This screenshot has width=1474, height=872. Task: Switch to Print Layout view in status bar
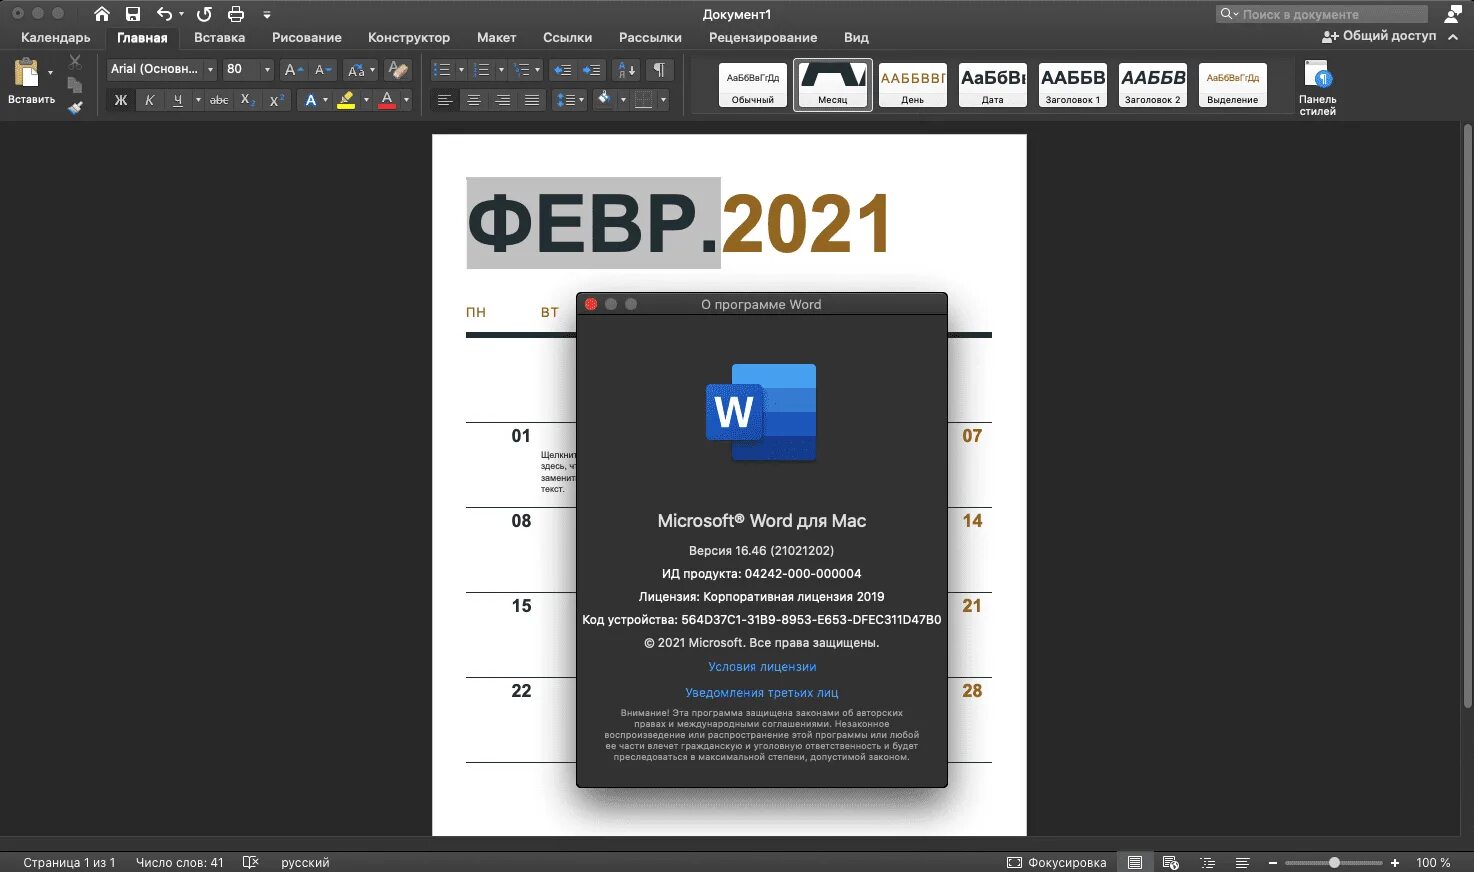pyautogui.click(x=1135, y=862)
